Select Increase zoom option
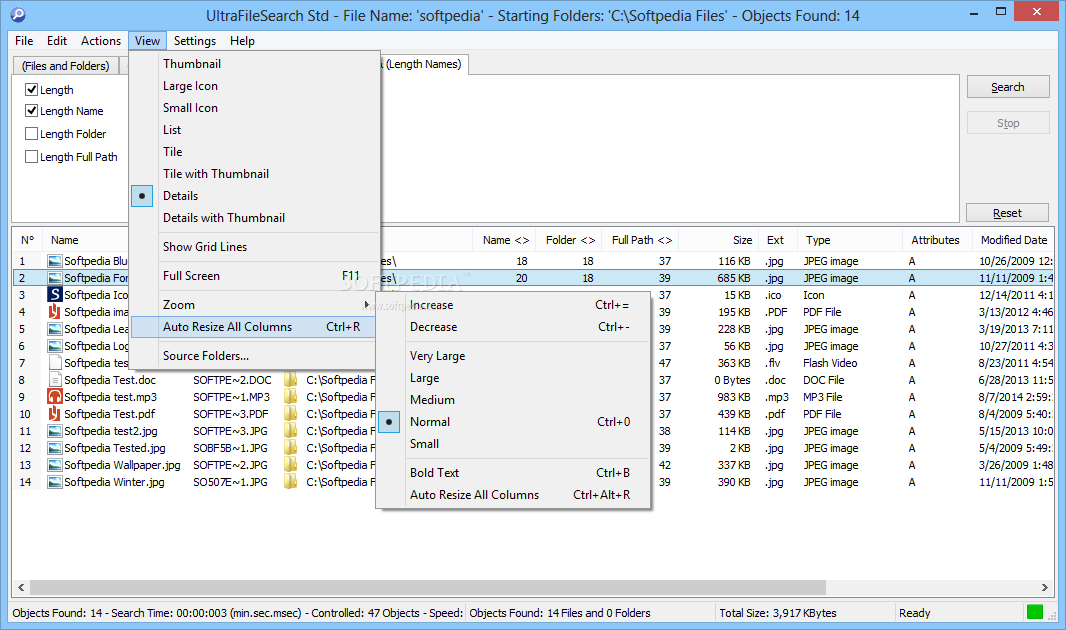 coord(513,305)
